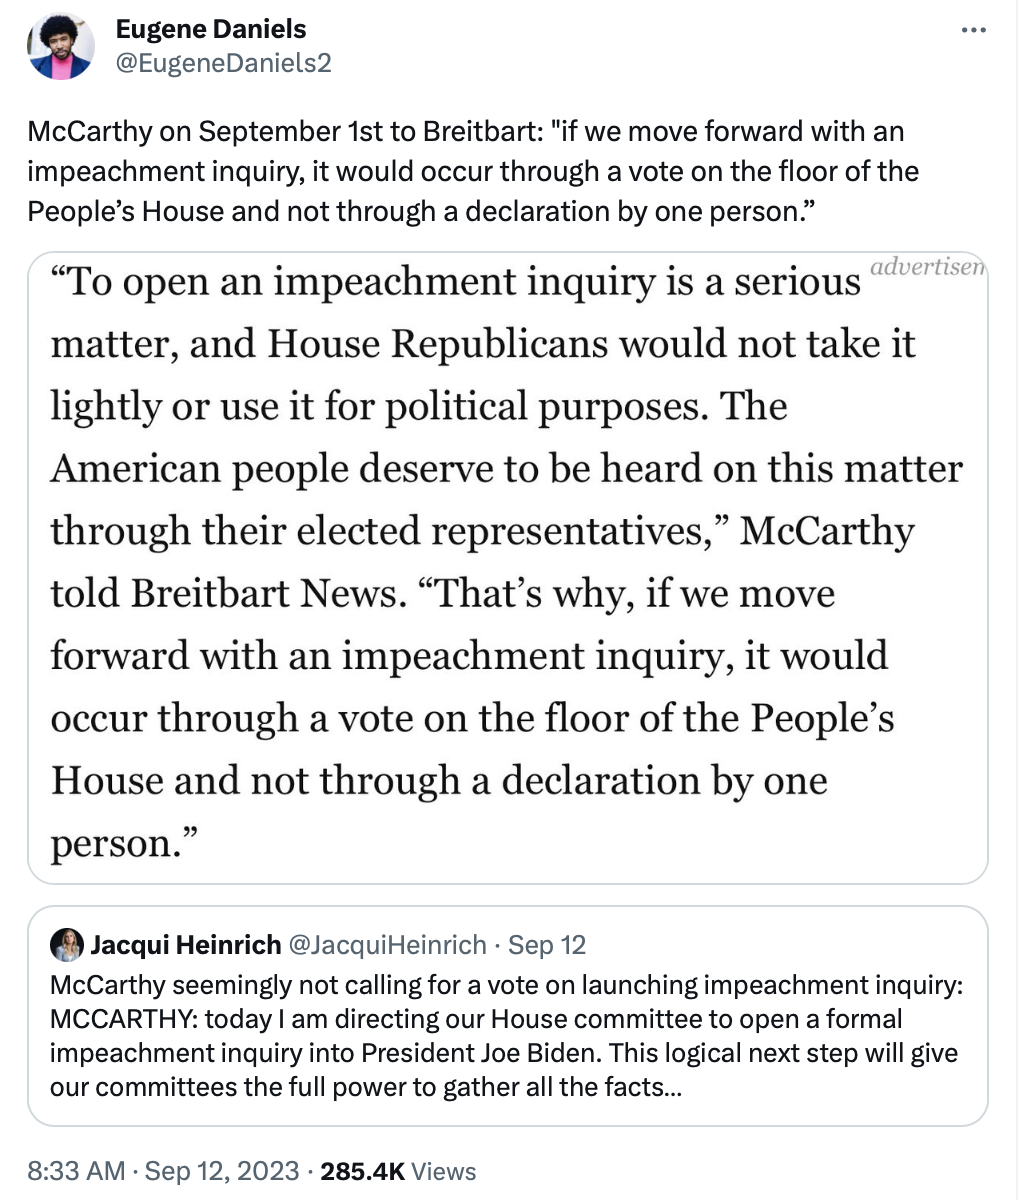1030x1200 pixels.
Task: Click the cropped 'advertisement' label in image corner
Action: click(x=927, y=267)
